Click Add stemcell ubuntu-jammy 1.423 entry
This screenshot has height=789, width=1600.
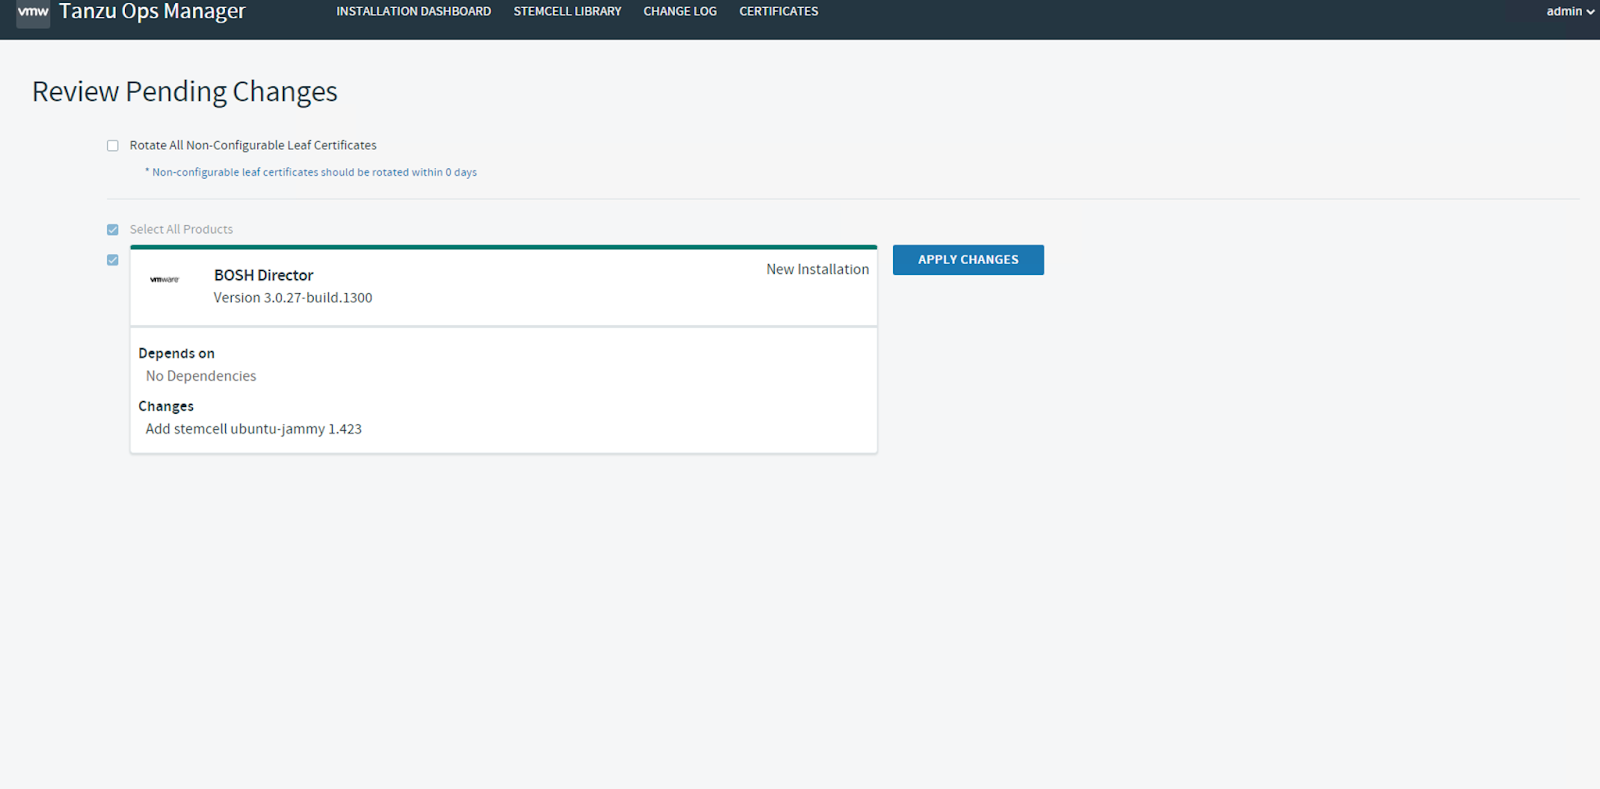[254, 429]
